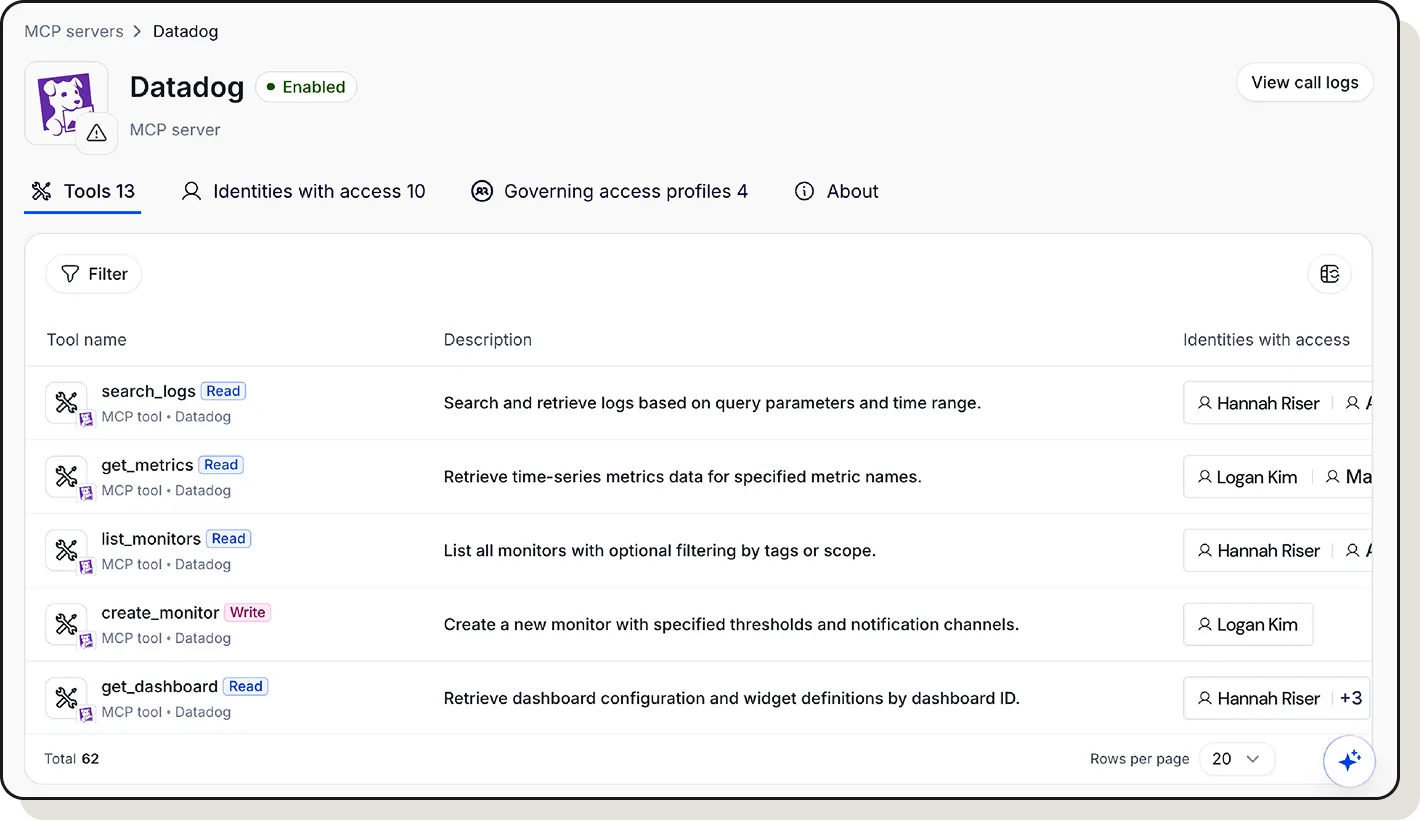The image size is (1420, 820).
Task: Expand the +3 identities on get_dashboard row
Action: 1351,698
